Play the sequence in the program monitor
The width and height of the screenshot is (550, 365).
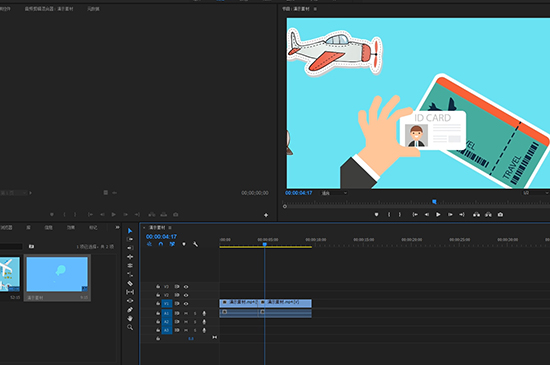click(438, 214)
